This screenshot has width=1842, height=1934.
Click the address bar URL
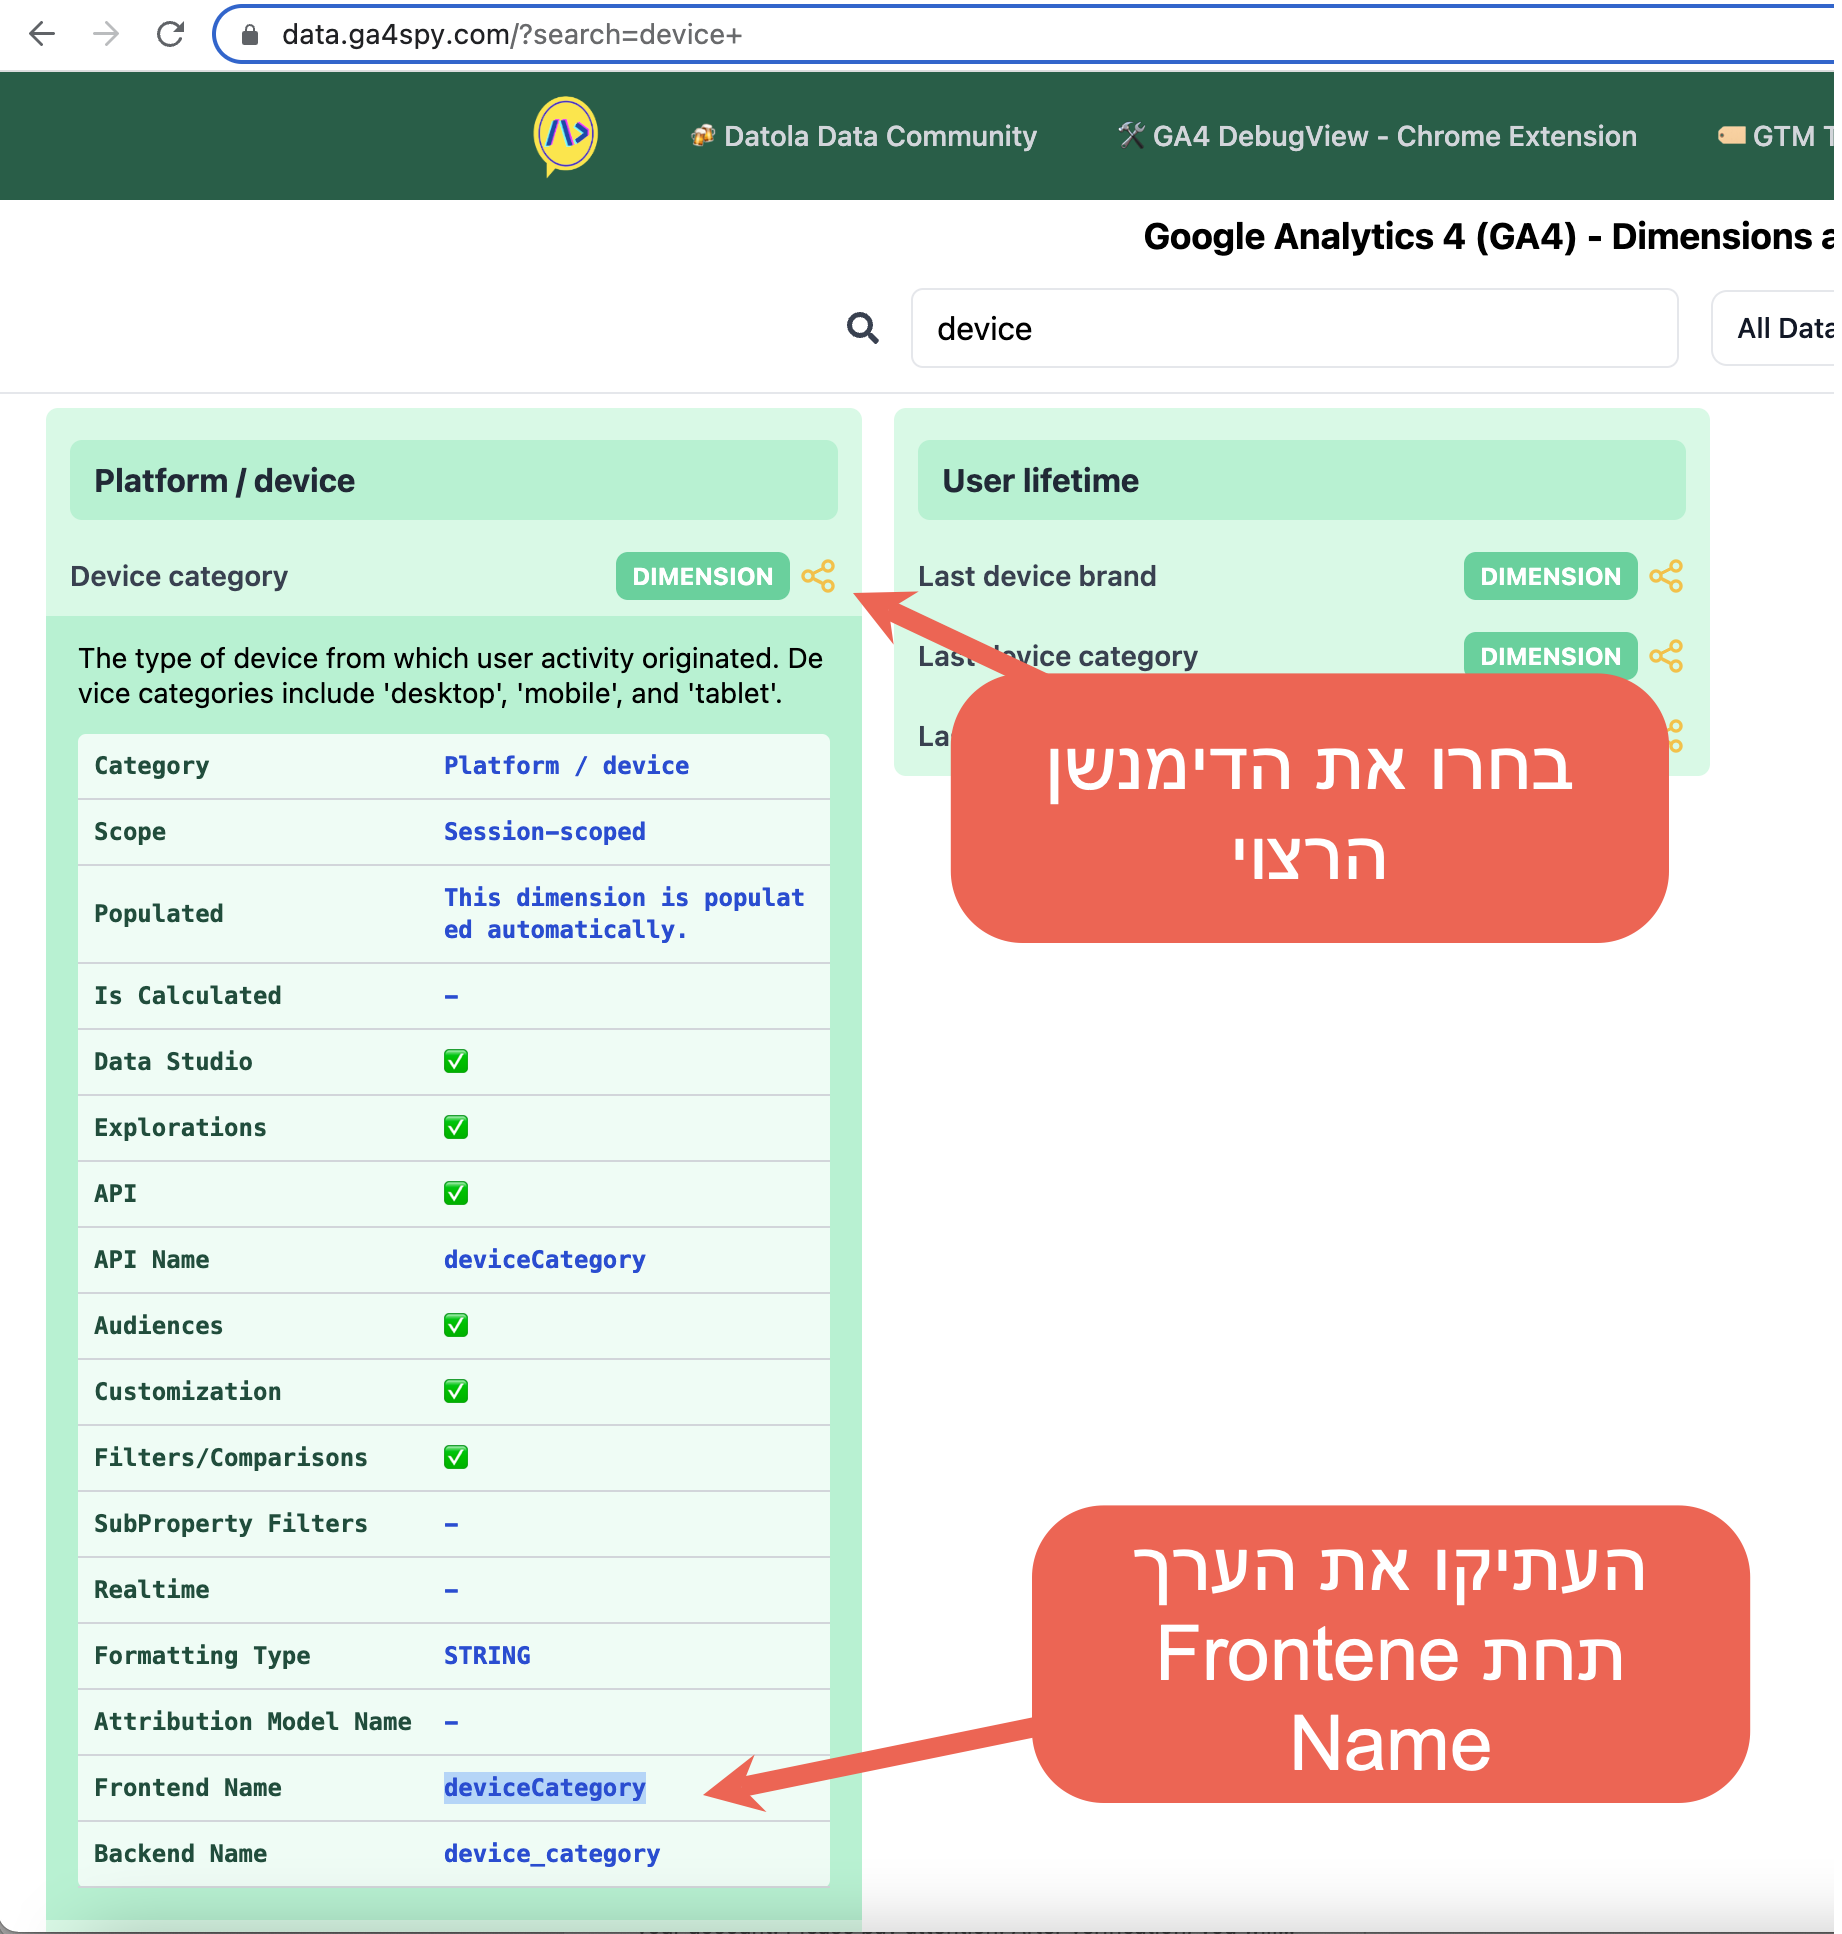coord(512,35)
